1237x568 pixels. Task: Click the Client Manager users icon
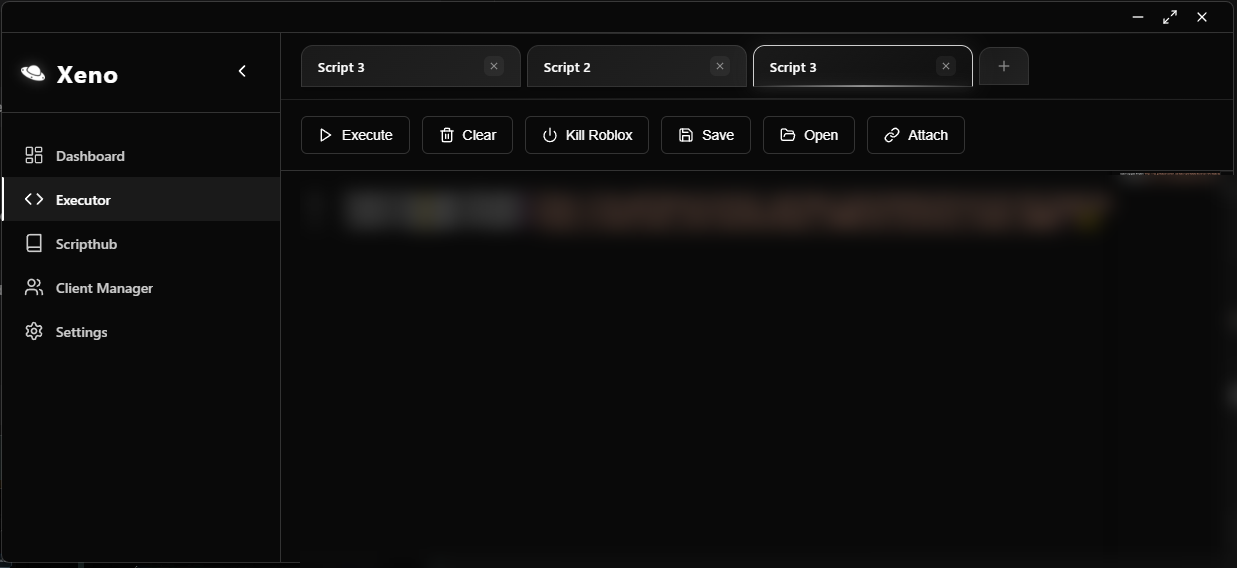(34, 287)
